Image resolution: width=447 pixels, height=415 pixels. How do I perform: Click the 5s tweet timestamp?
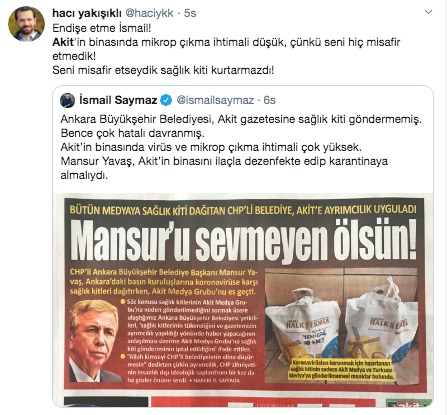click(x=190, y=13)
